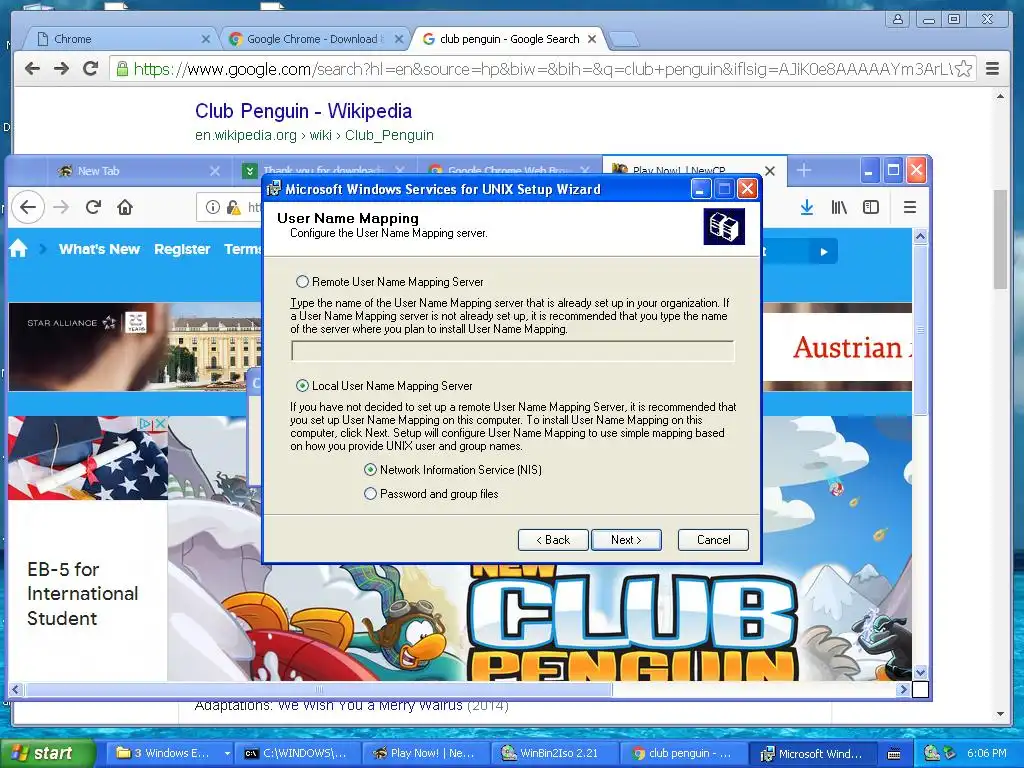
Task: Close Firefox 'Play Now!' tab
Action: (x=770, y=170)
